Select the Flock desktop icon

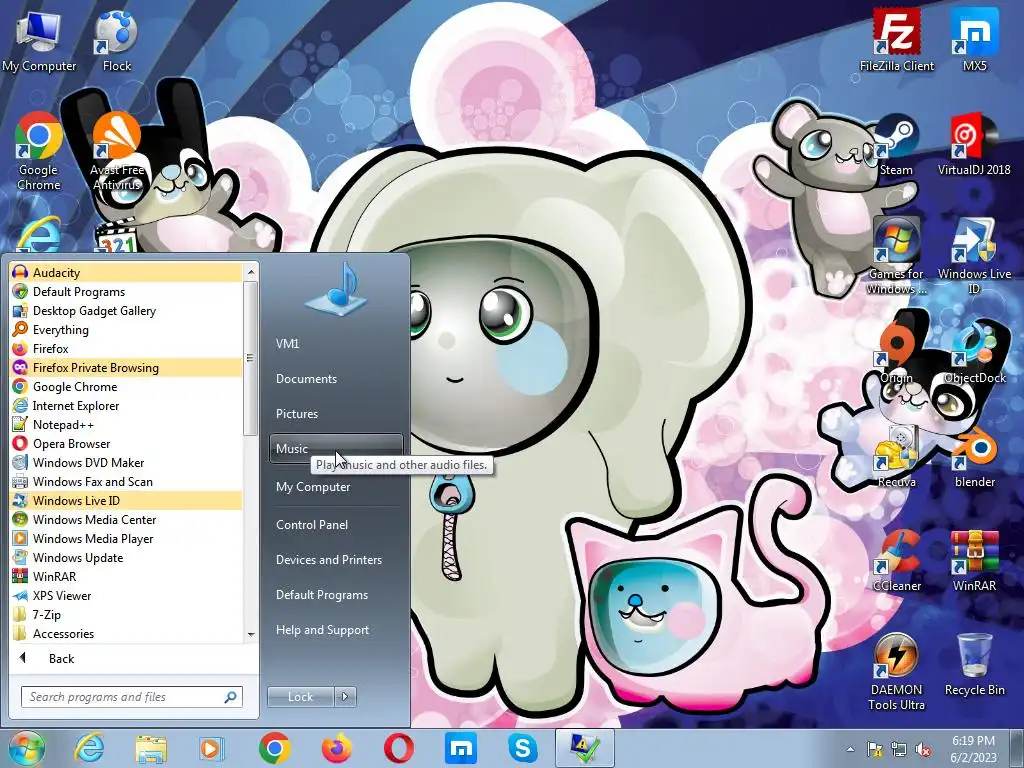pyautogui.click(x=116, y=39)
